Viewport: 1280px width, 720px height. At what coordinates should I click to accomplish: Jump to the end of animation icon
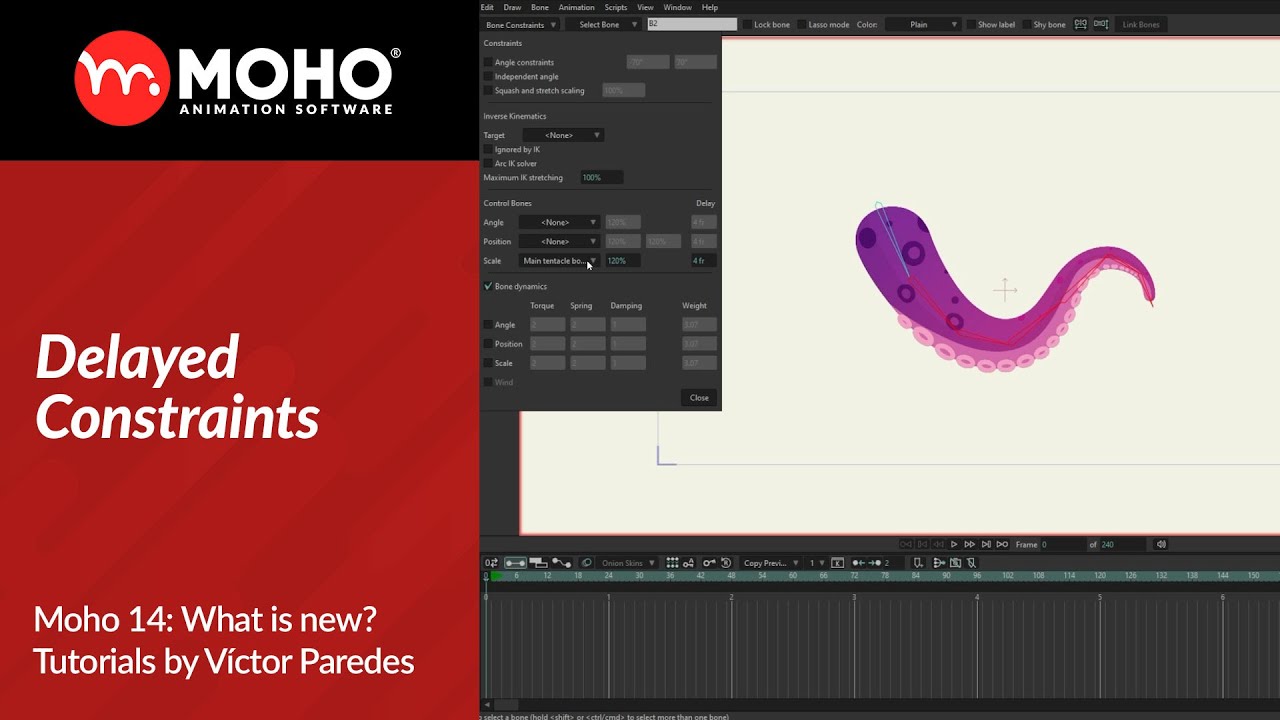coord(986,545)
